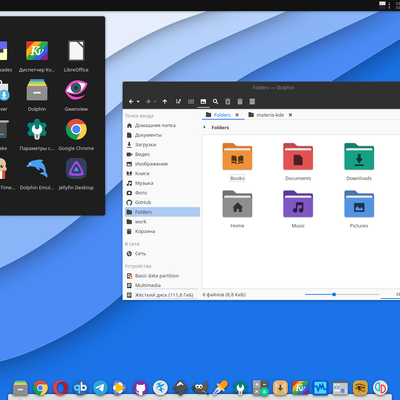Open the Kvantum icon in the dock

(x=300, y=388)
